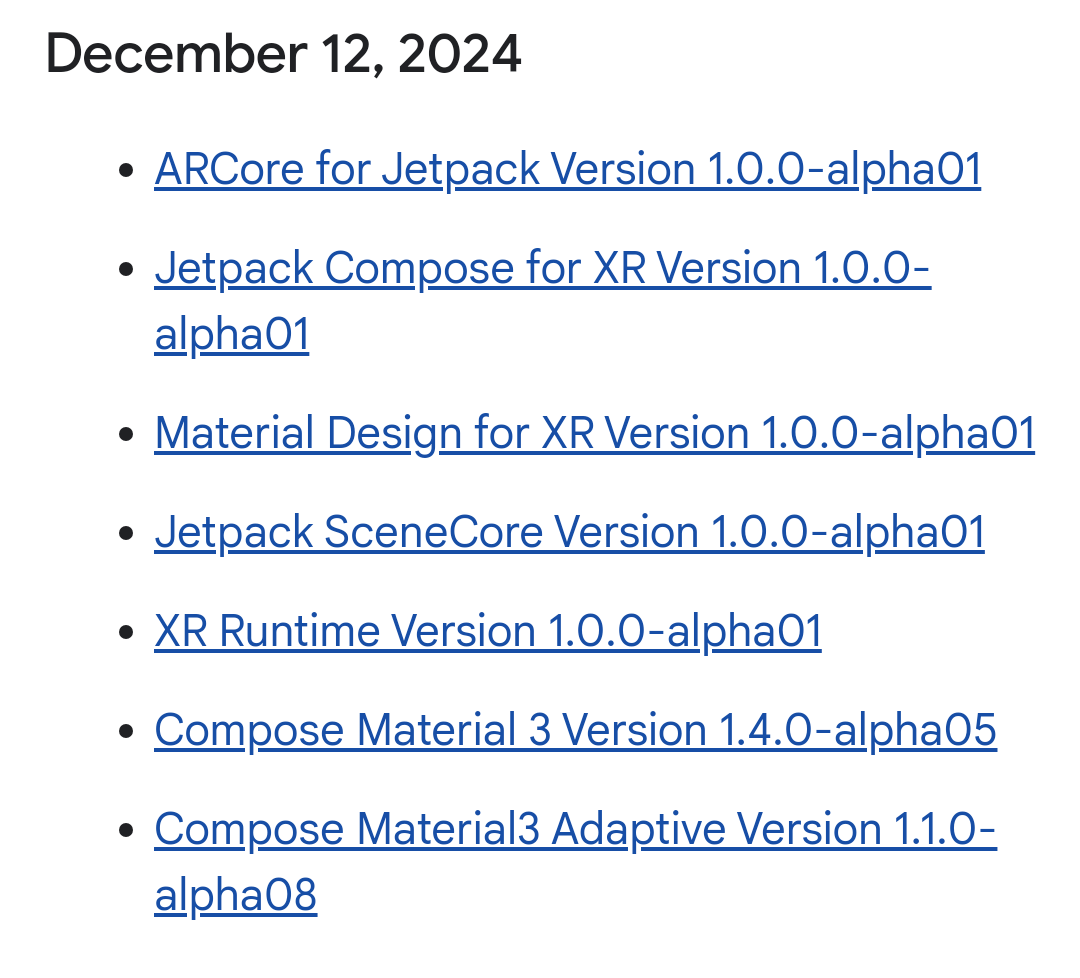
Task: Open Jetpack Compose for XR release link
Action: pos(543,268)
